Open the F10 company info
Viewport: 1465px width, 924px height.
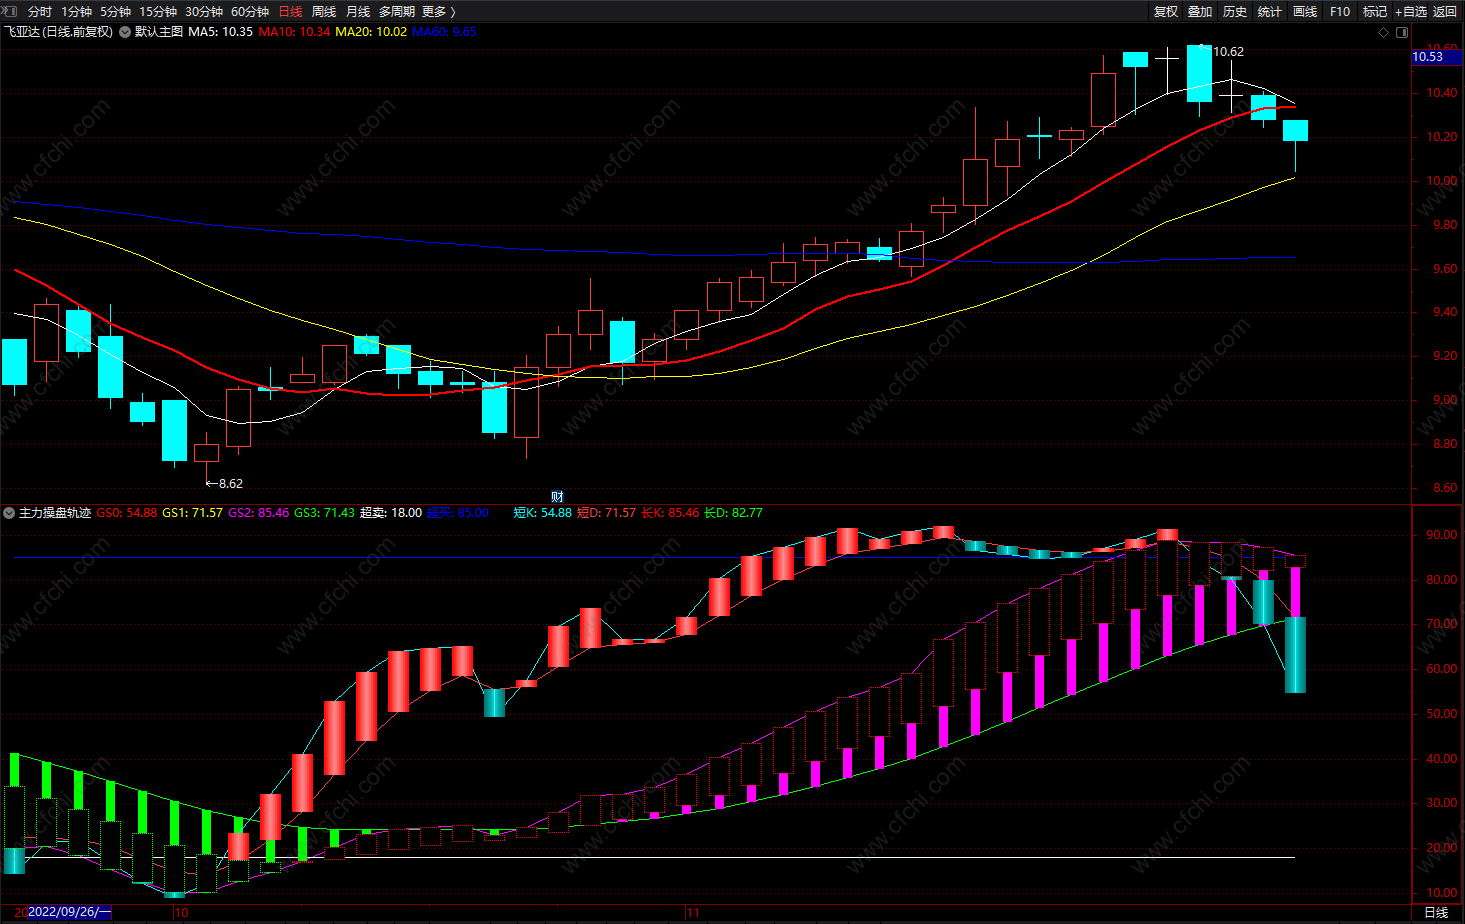(x=1340, y=11)
